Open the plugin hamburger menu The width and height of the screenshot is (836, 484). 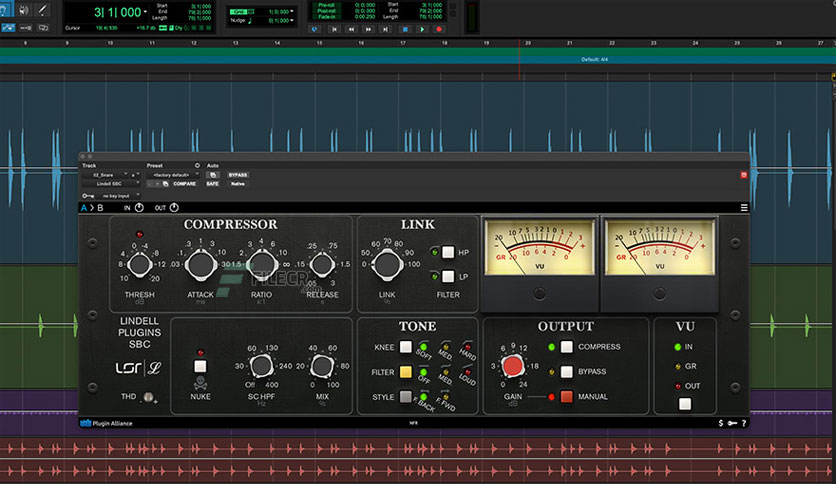743,208
